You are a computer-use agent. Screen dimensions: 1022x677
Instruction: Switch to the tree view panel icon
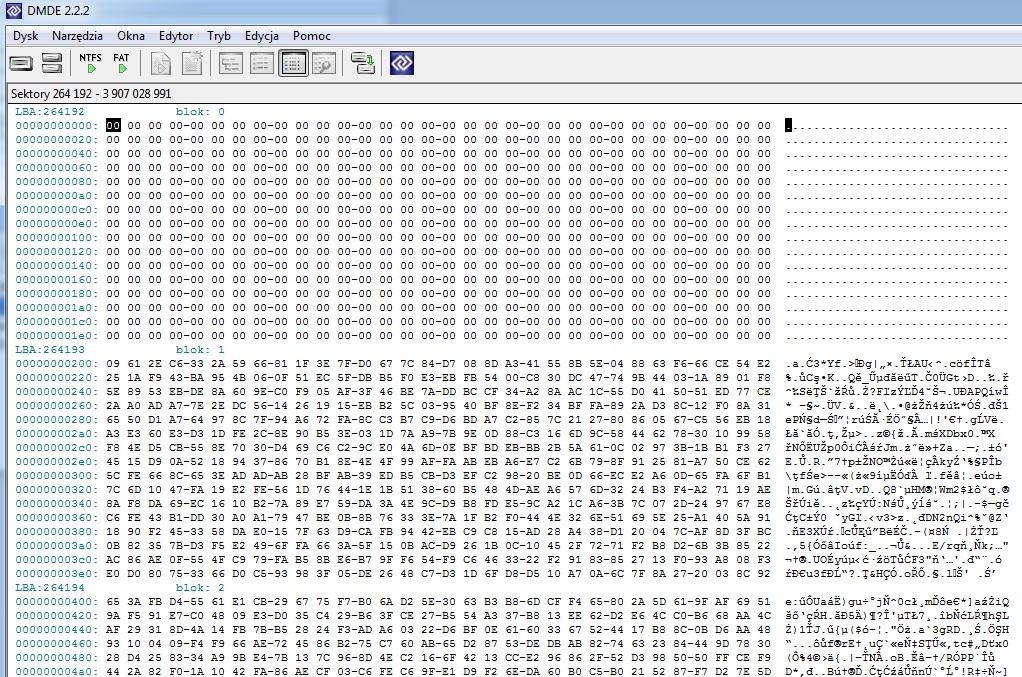[x=230, y=63]
